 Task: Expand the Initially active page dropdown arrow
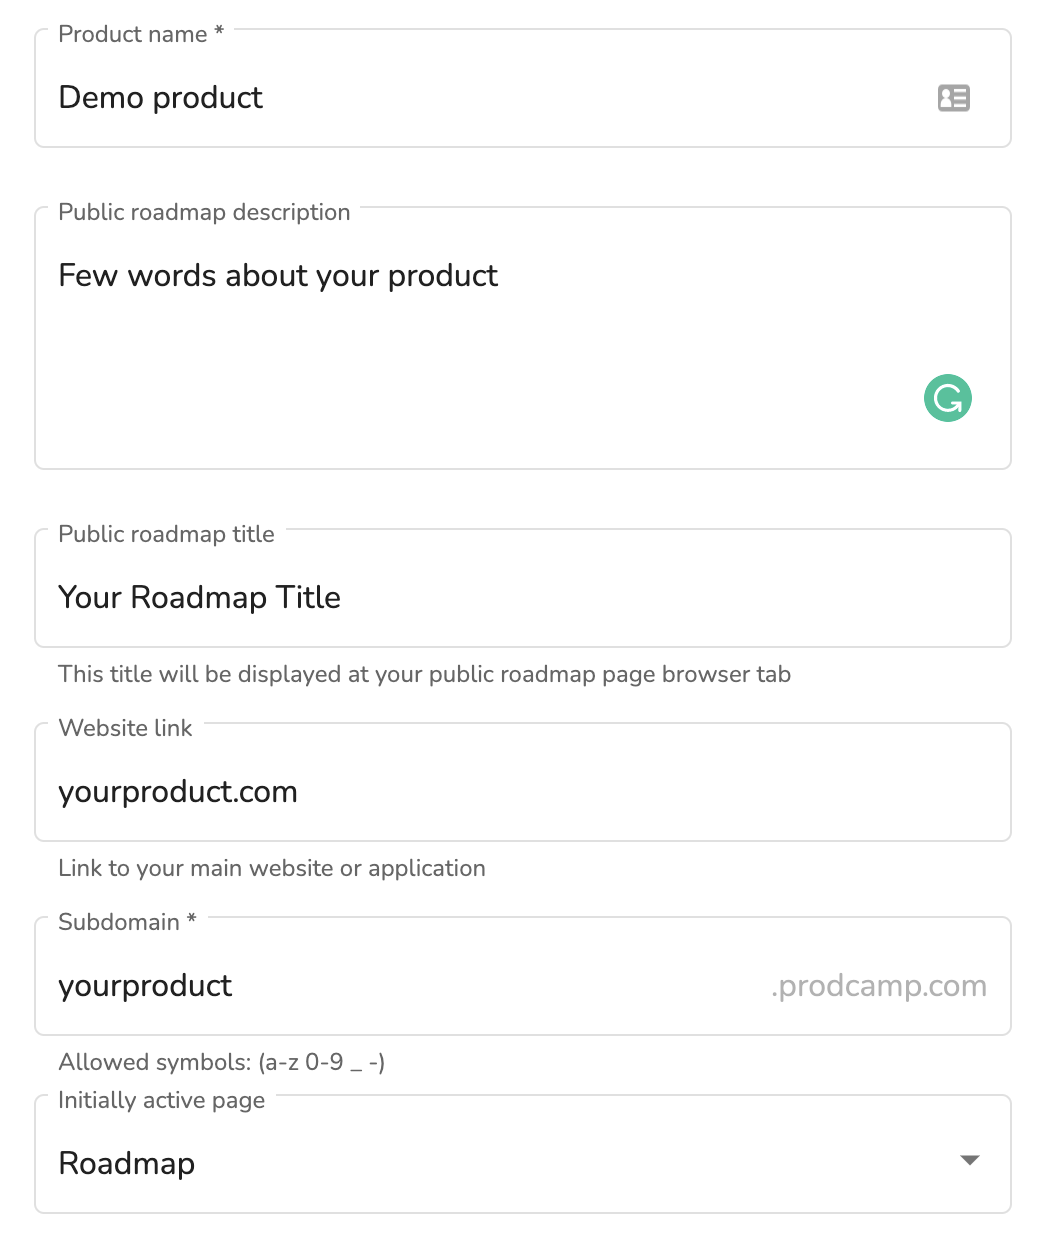pos(969,1160)
